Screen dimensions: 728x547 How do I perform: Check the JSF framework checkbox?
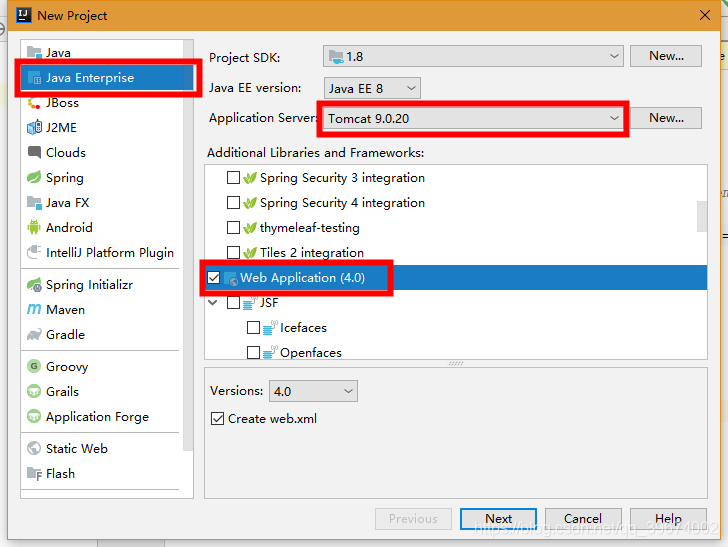(233, 303)
